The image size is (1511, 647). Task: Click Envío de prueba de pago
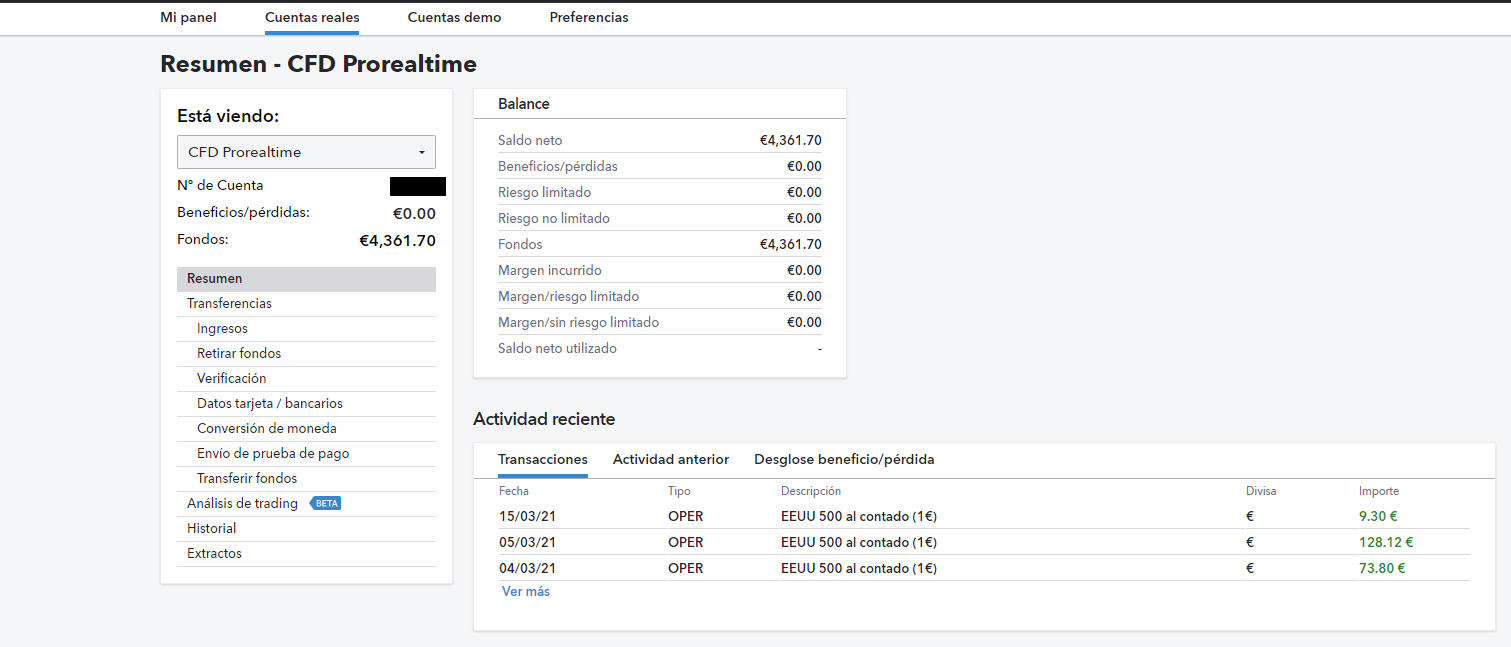(x=273, y=454)
